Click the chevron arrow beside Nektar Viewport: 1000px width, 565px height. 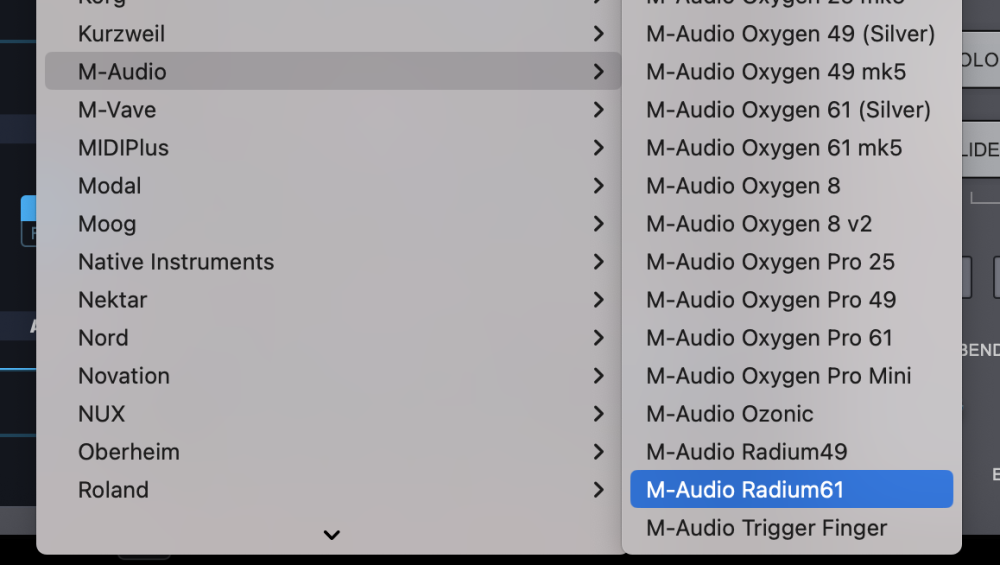[x=598, y=300]
